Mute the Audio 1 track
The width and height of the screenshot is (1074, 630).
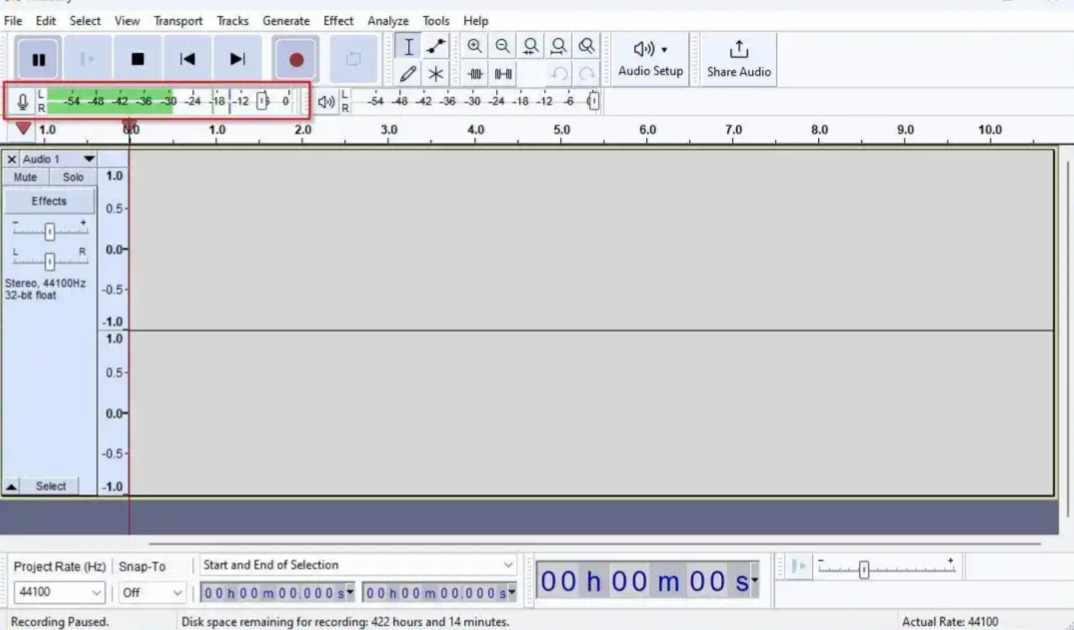[25, 177]
